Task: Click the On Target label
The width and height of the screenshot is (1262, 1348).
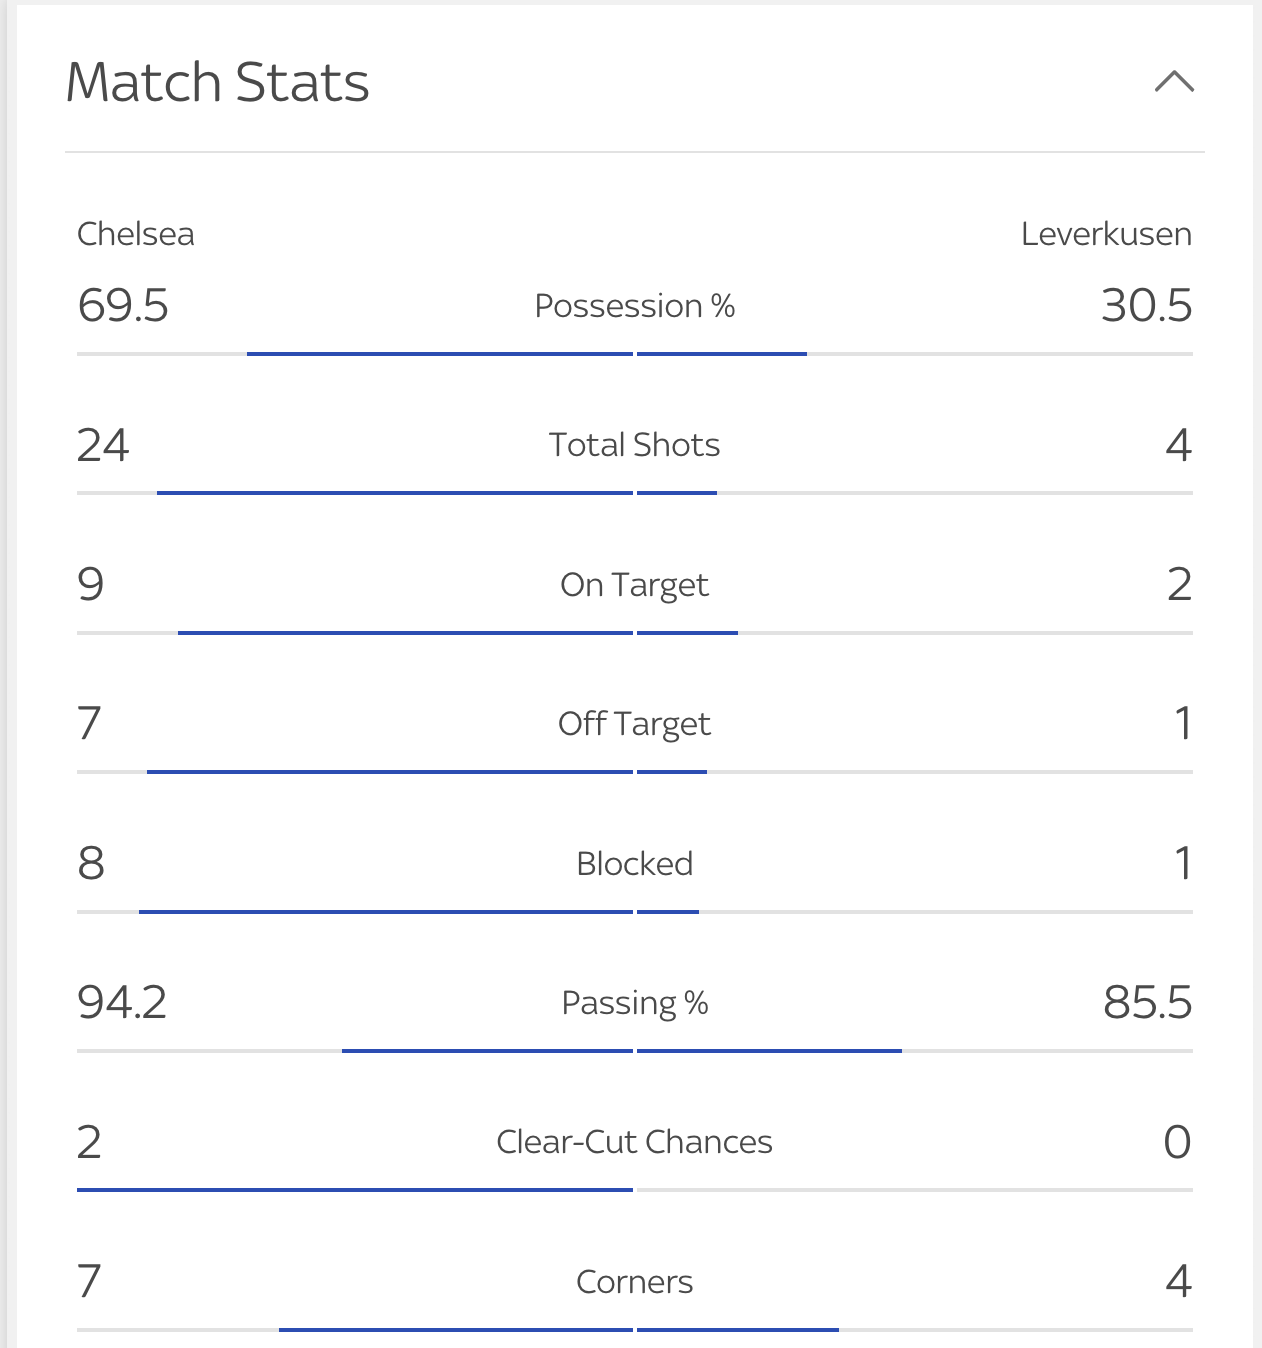Action: pos(635,584)
